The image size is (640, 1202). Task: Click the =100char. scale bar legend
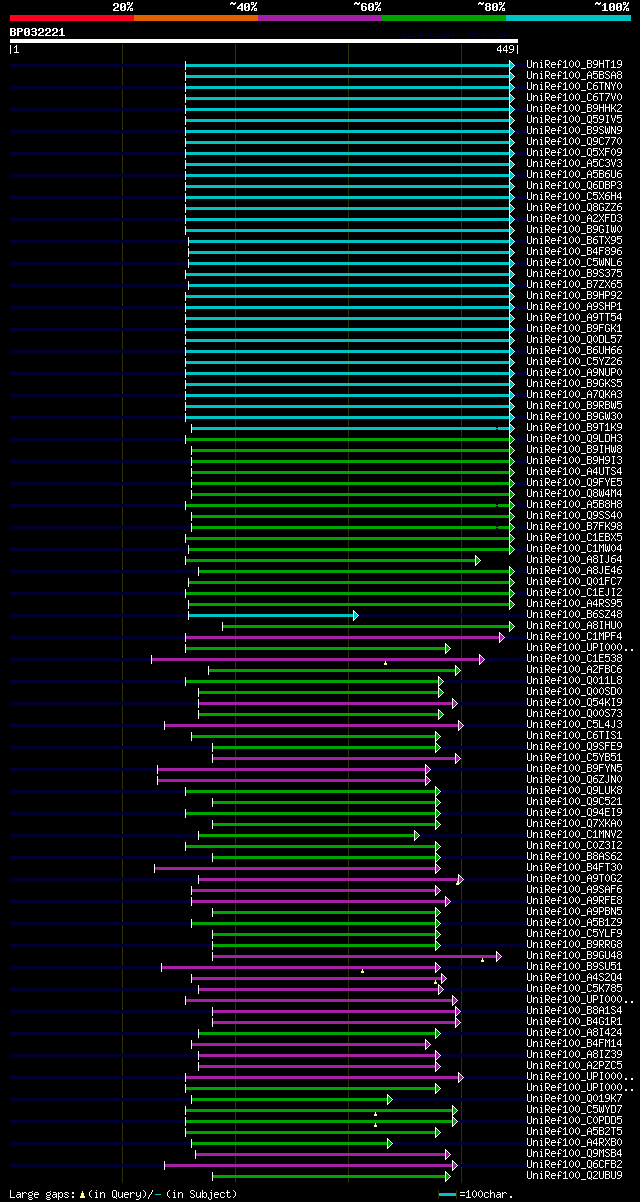coord(476,1194)
